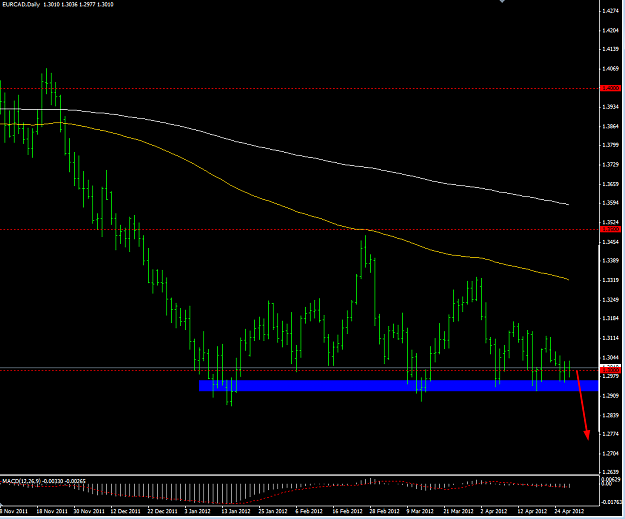Click the 1.3184 price scale label
The image size is (625, 519).
[x=611, y=318]
